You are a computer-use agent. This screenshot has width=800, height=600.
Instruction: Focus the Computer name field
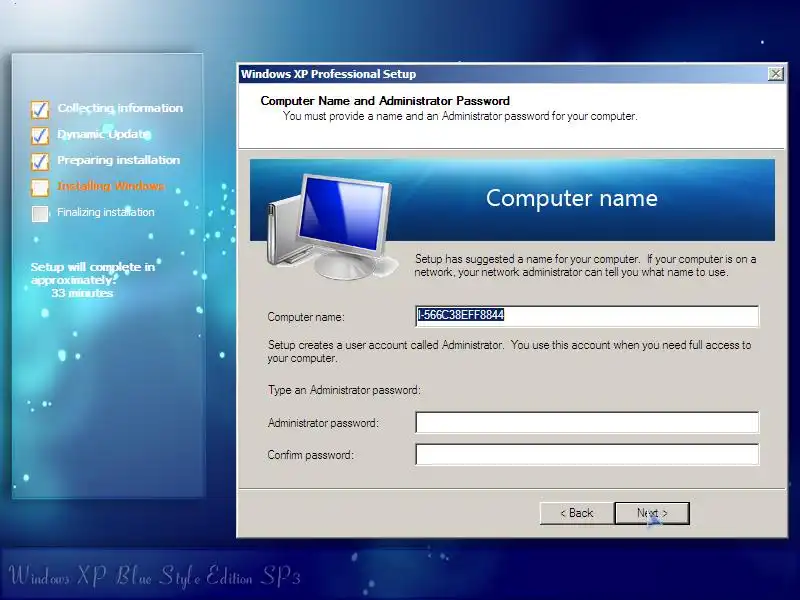tap(587, 316)
